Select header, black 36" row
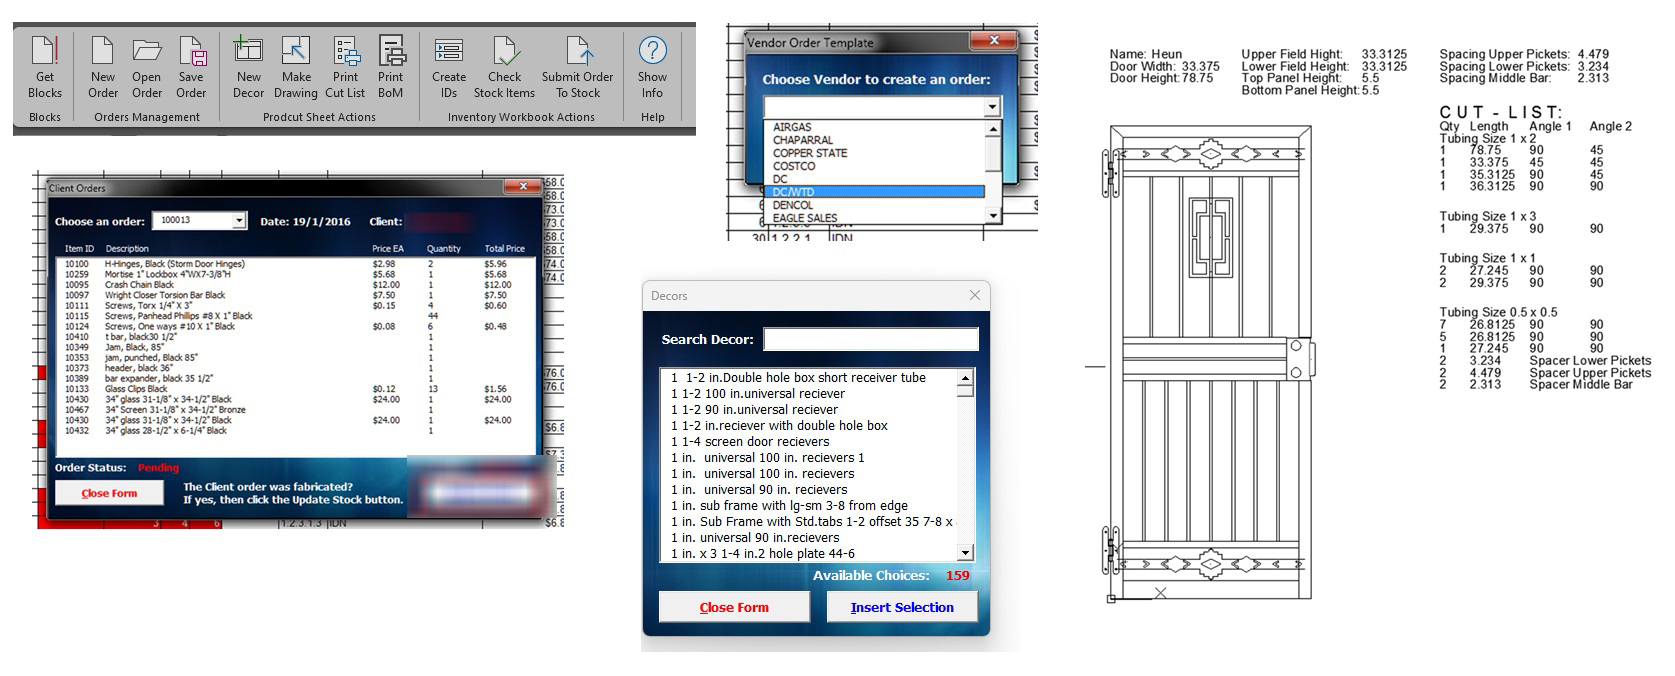Viewport: 1675px width, 676px height. tap(295, 368)
